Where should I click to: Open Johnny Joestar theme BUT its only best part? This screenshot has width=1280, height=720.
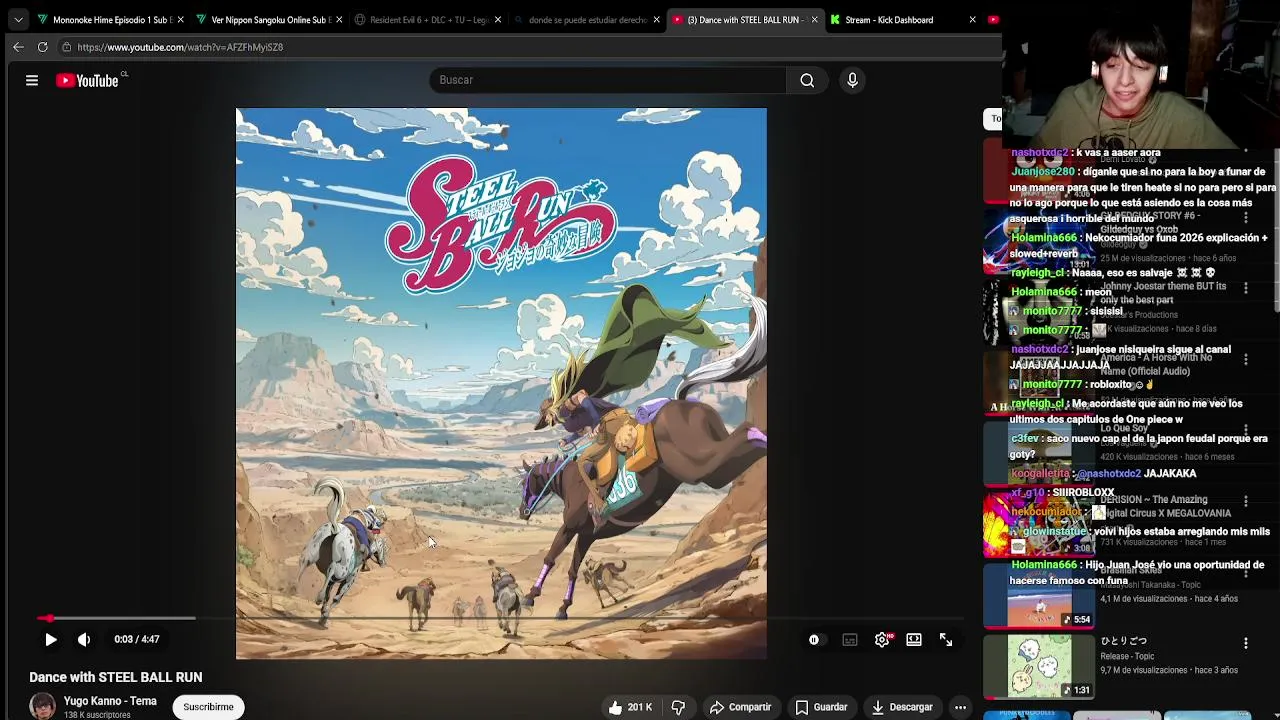[x=1164, y=293]
